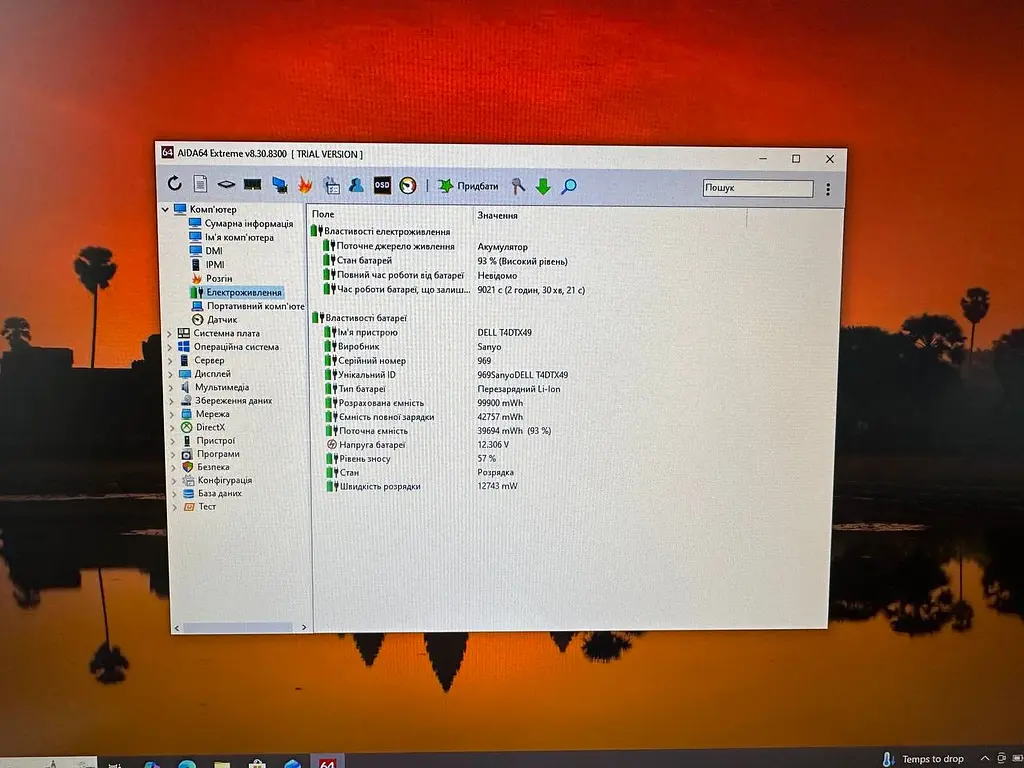Select Сумарна інформація in the tree
The image size is (1024, 768).
click(241, 223)
